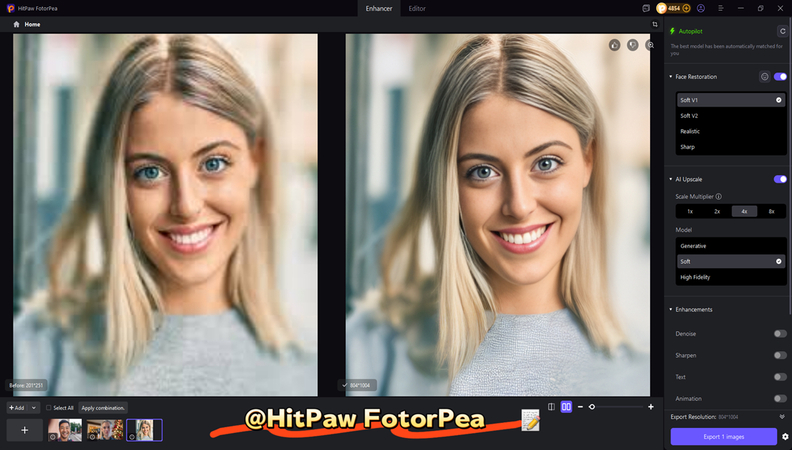
Task: Click the Scale Multiplier info icon
Action: click(x=719, y=196)
